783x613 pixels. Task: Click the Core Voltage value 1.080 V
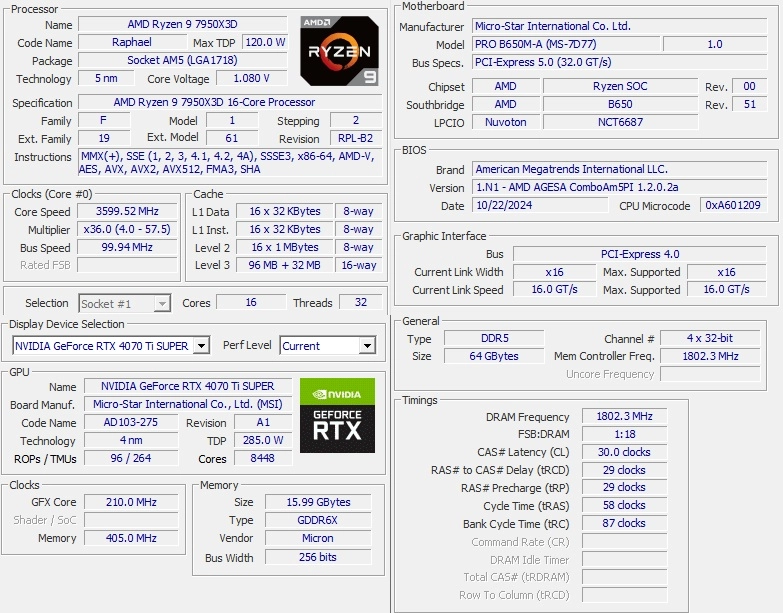tap(252, 78)
